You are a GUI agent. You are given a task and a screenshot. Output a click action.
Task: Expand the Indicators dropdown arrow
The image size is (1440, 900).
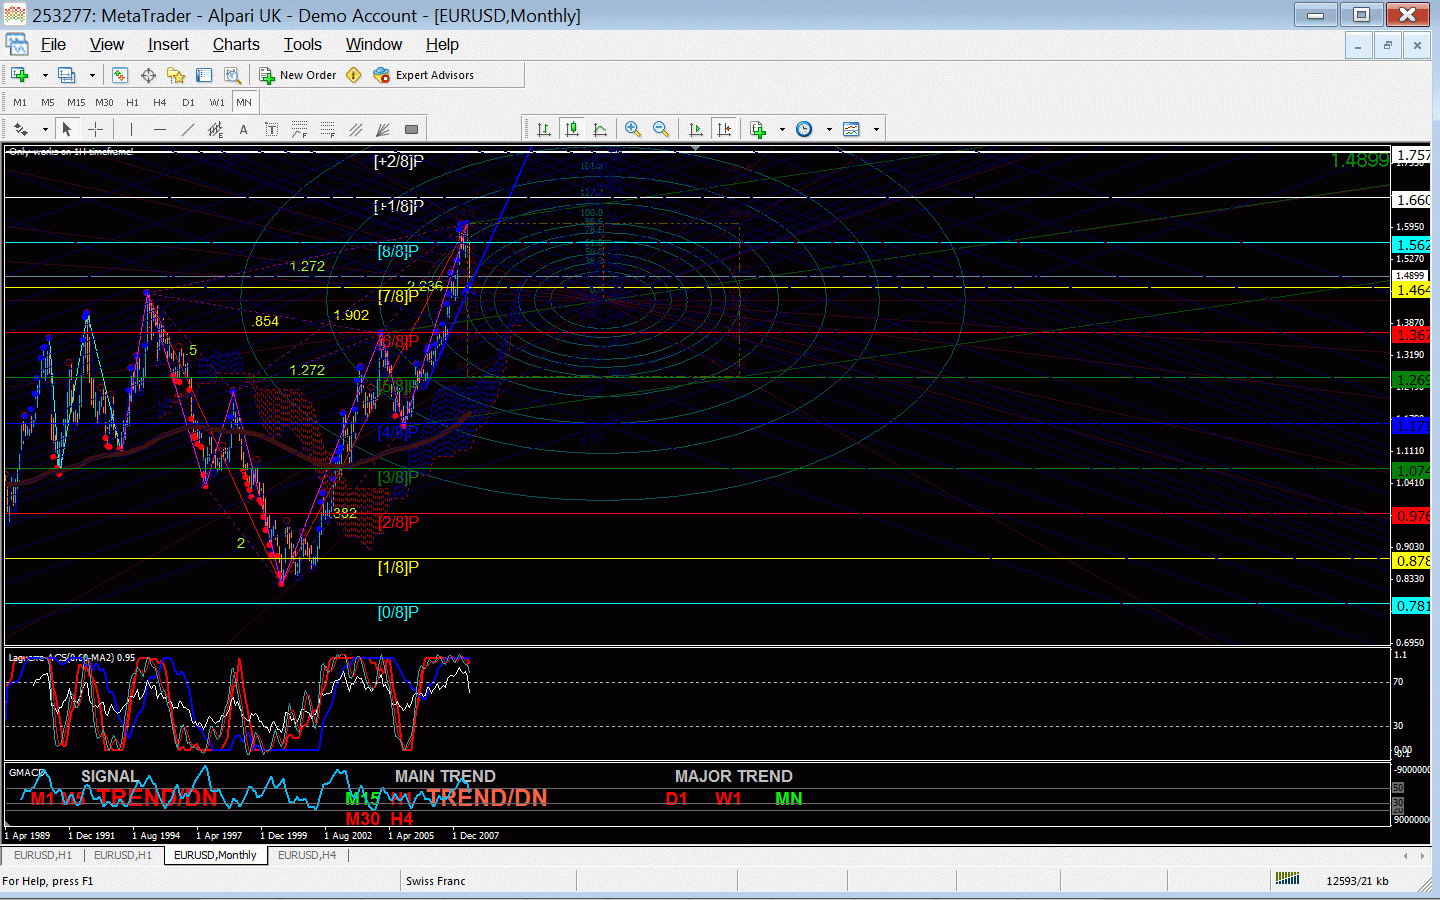point(782,129)
